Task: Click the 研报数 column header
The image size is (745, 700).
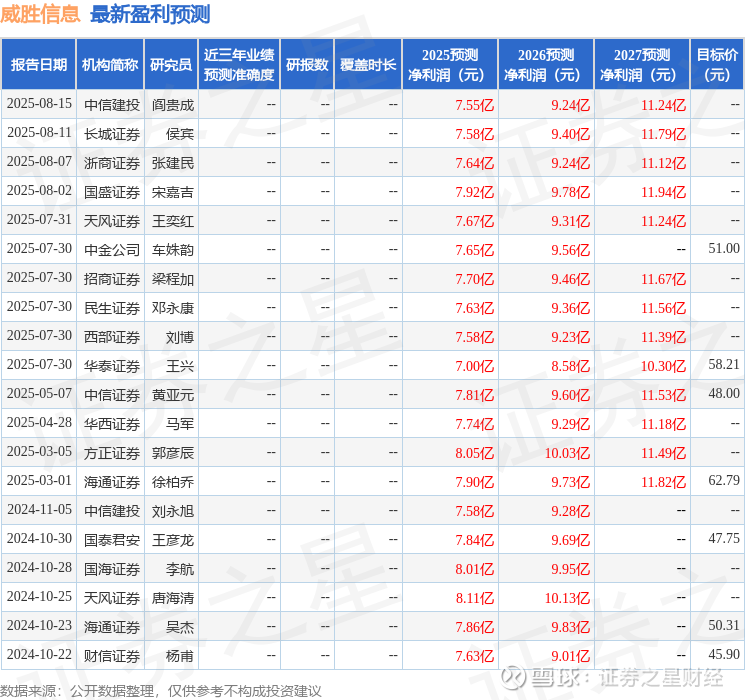Action: [307, 65]
